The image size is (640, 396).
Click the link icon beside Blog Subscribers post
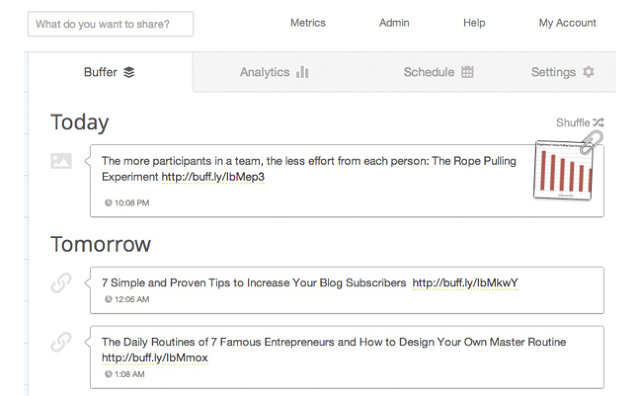(x=61, y=283)
